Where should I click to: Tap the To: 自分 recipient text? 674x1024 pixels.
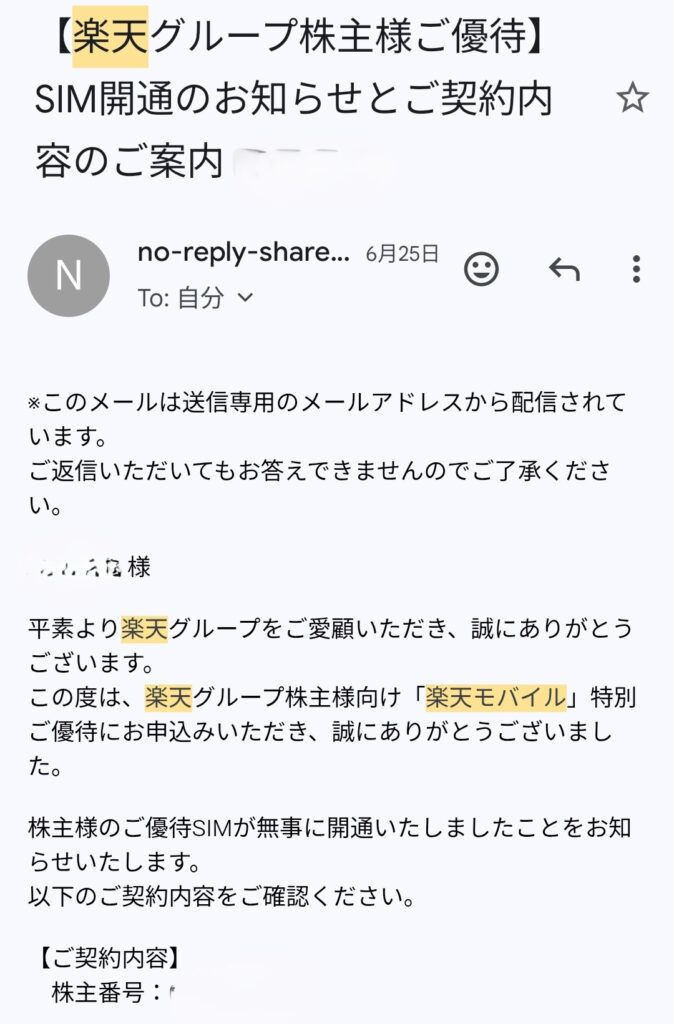click(x=181, y=298)
